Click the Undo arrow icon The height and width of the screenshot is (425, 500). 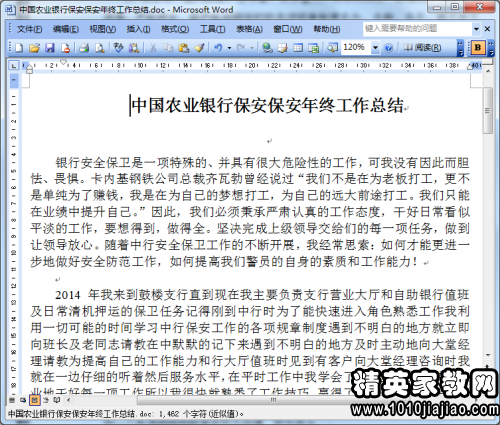tap(218, 48)
